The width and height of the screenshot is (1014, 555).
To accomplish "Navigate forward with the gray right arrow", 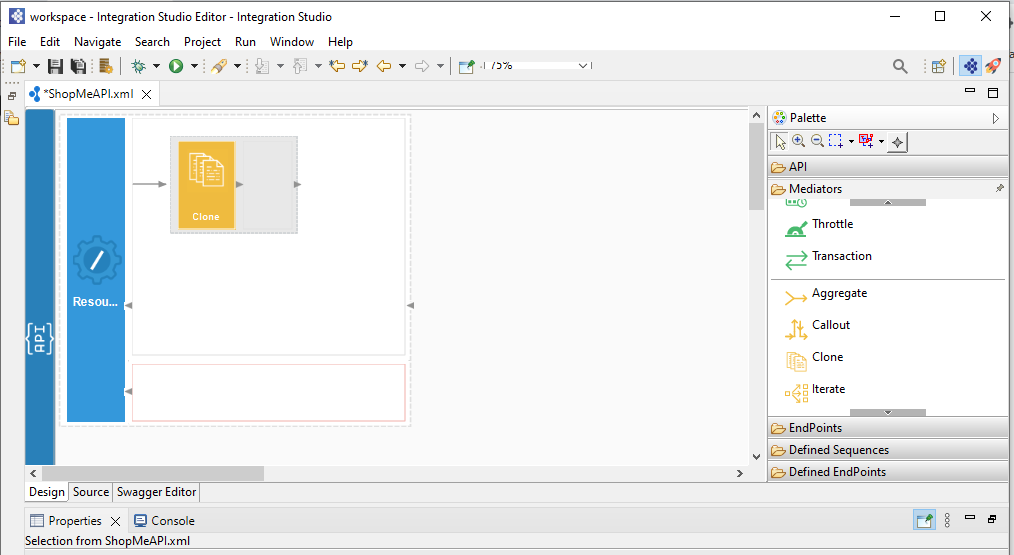I will point(422,66).
